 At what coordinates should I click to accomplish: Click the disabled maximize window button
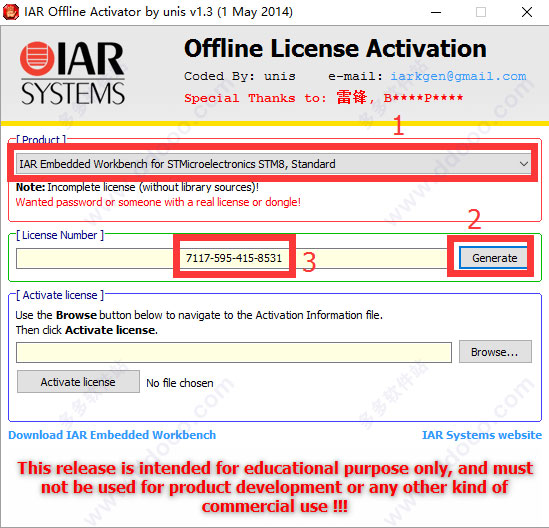[x=481, y=12]
